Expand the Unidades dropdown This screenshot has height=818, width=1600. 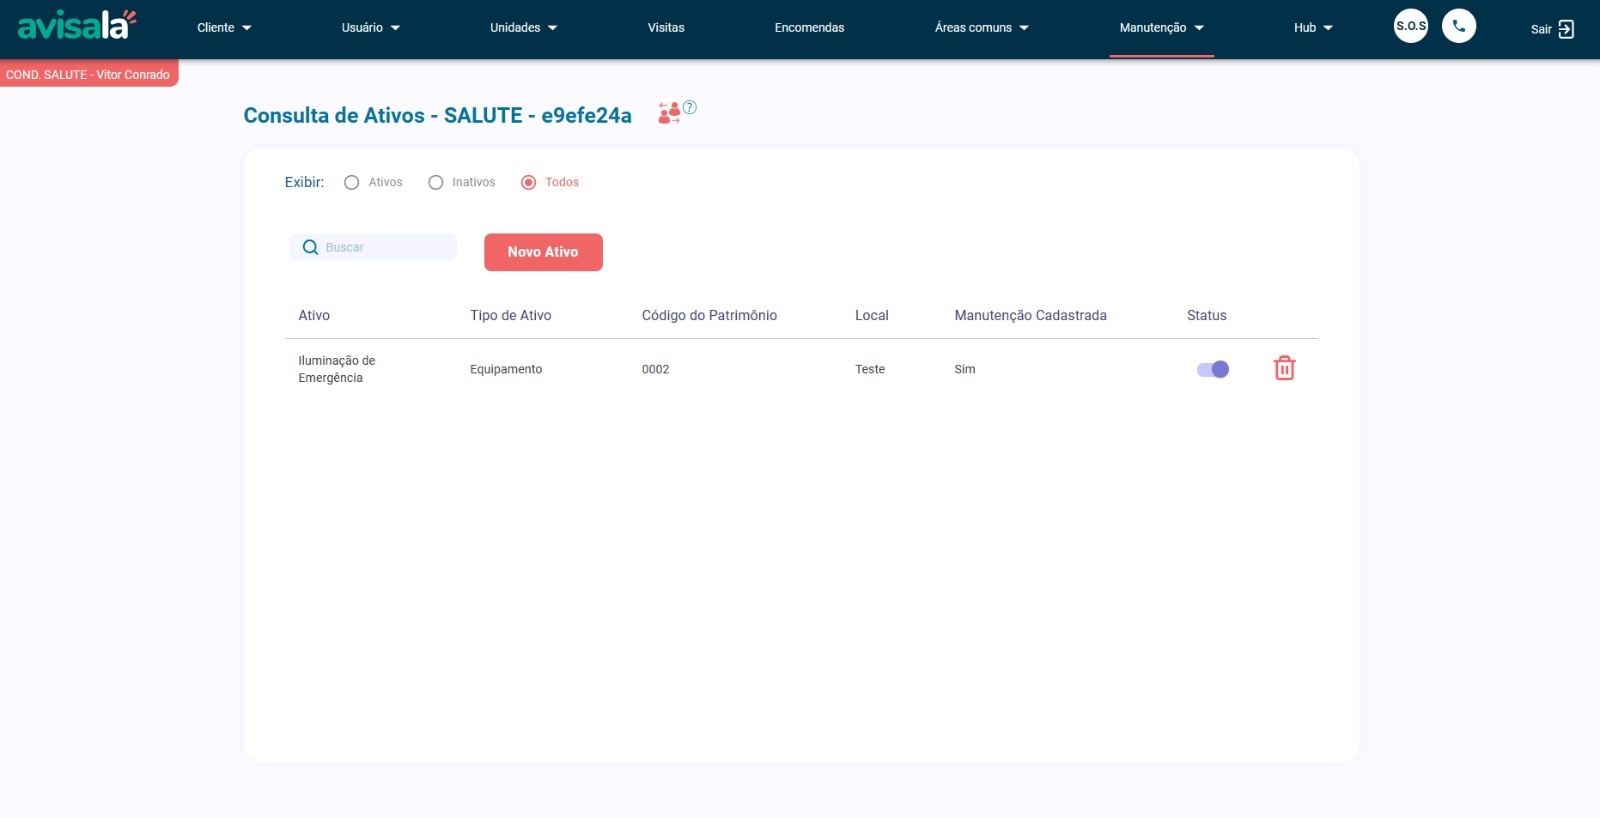[x=523, y=28]
